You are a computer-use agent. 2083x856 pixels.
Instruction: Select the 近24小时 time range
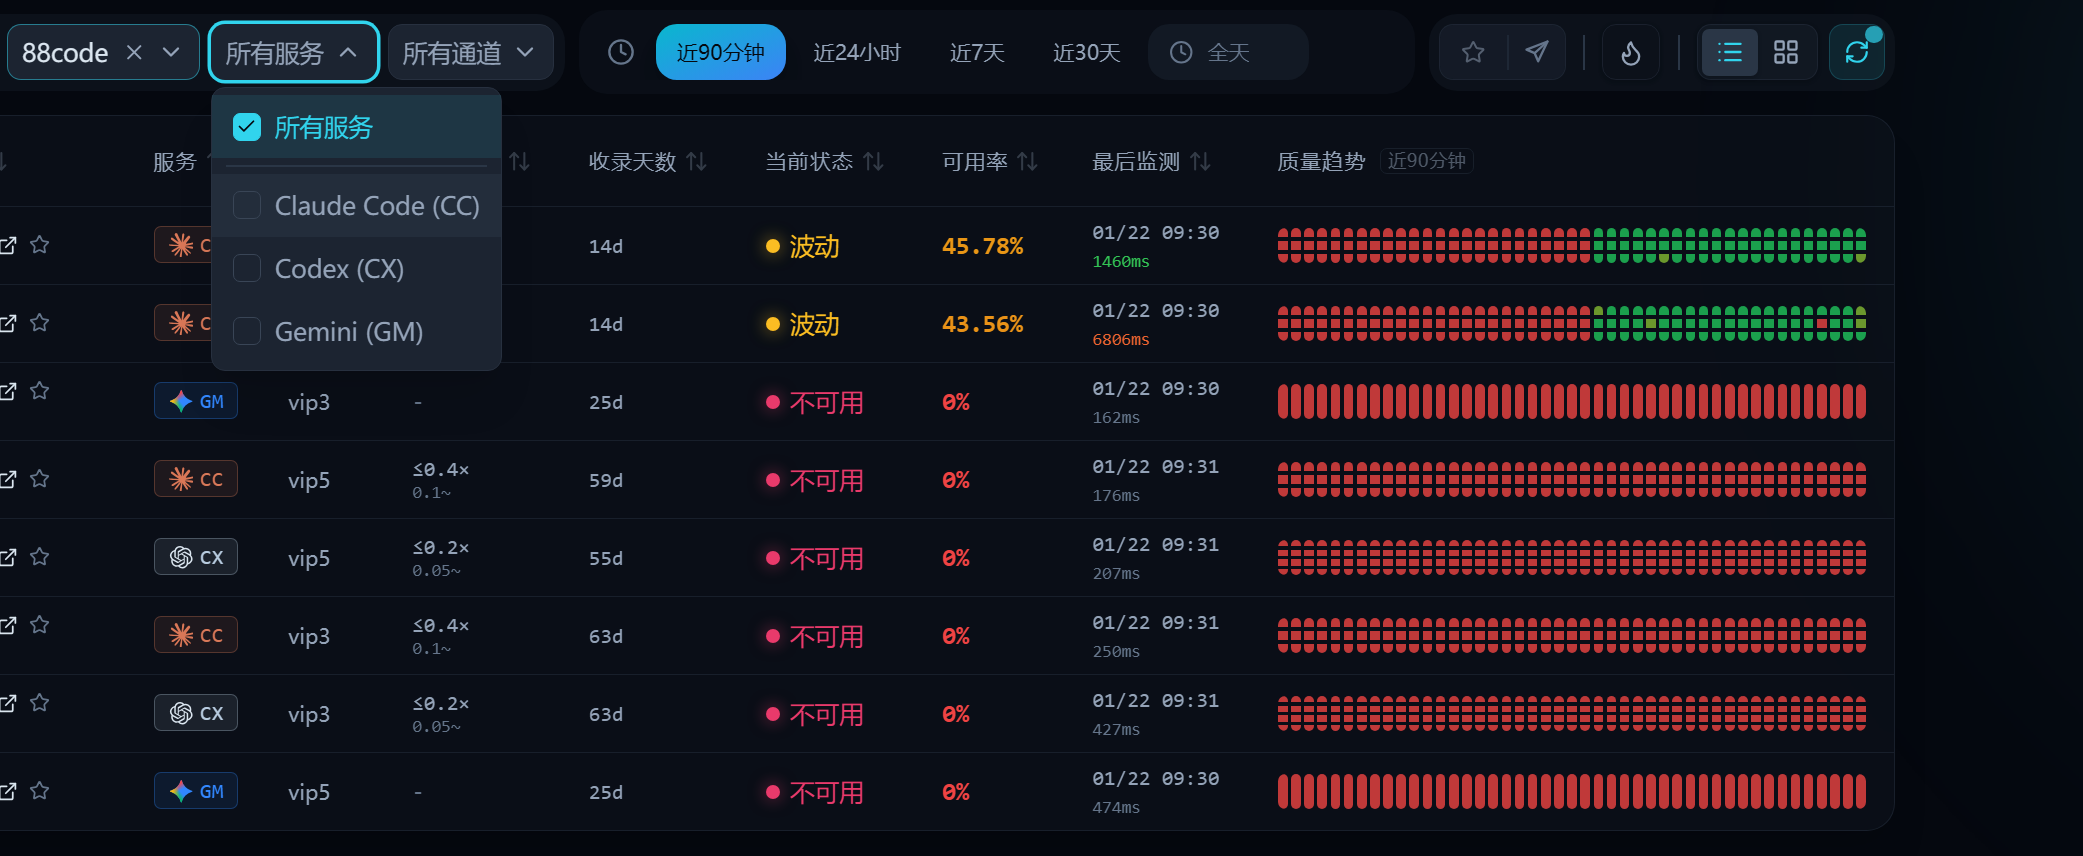coord(857,52)
